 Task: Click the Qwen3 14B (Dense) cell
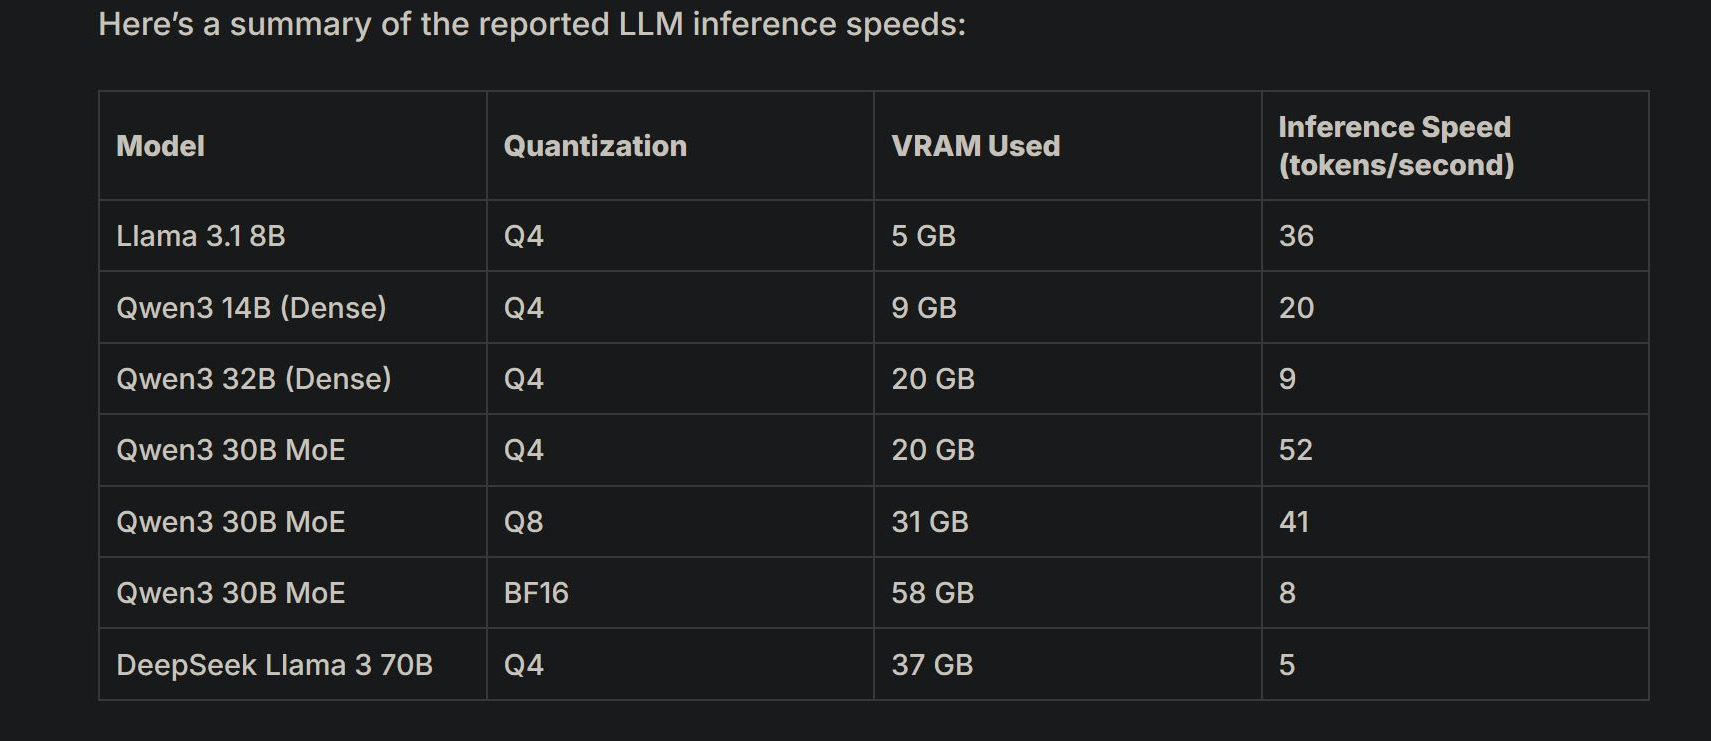[x=251, y=308]
